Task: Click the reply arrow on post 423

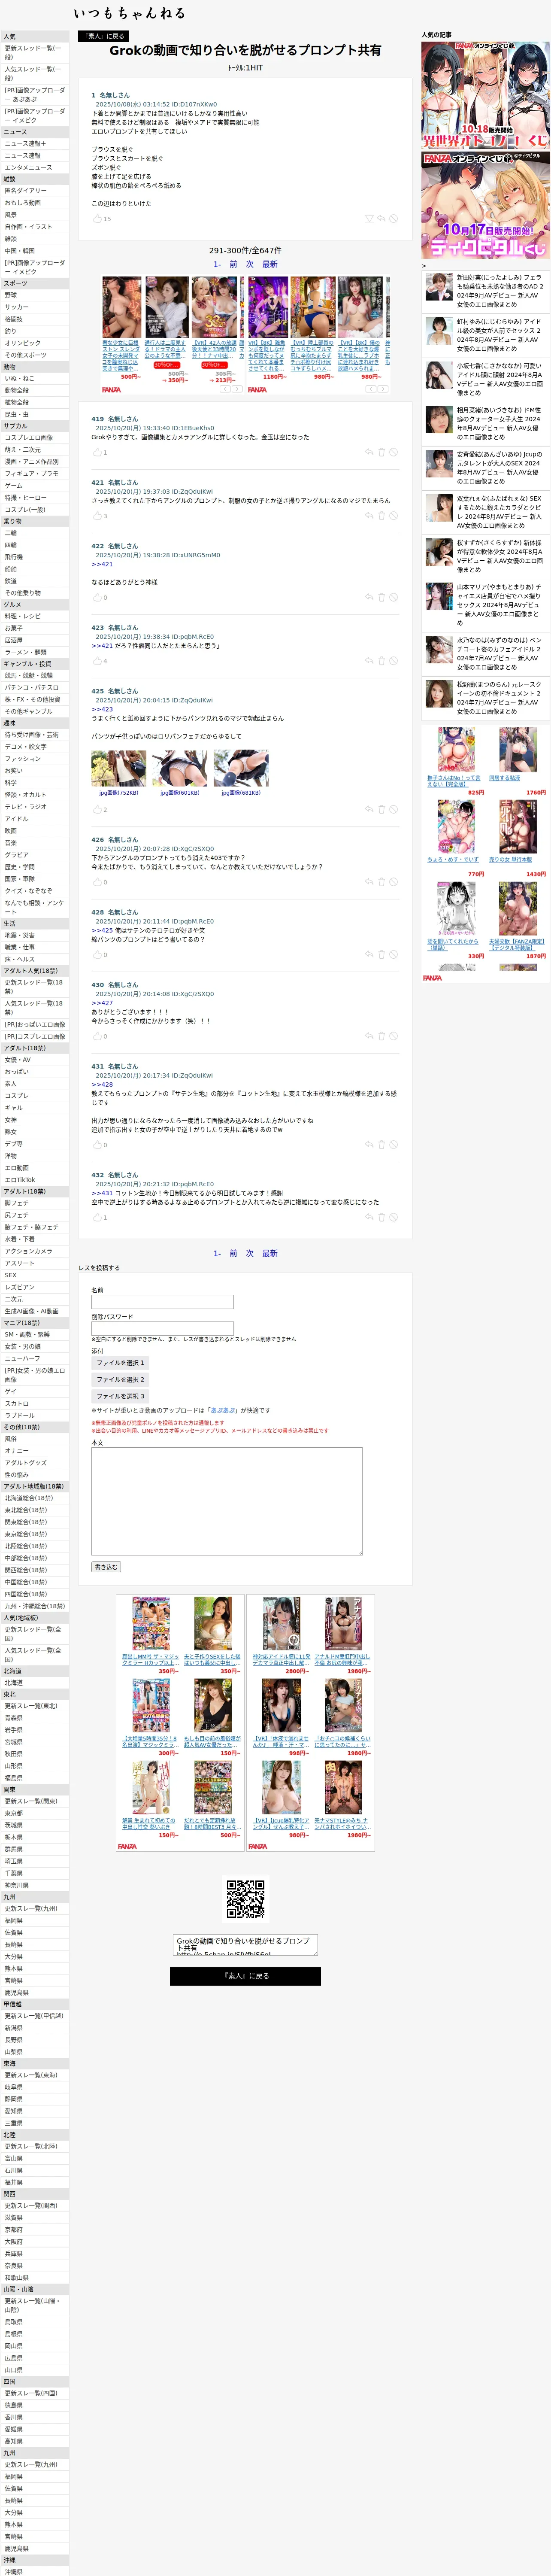Action: pos(369,661)
